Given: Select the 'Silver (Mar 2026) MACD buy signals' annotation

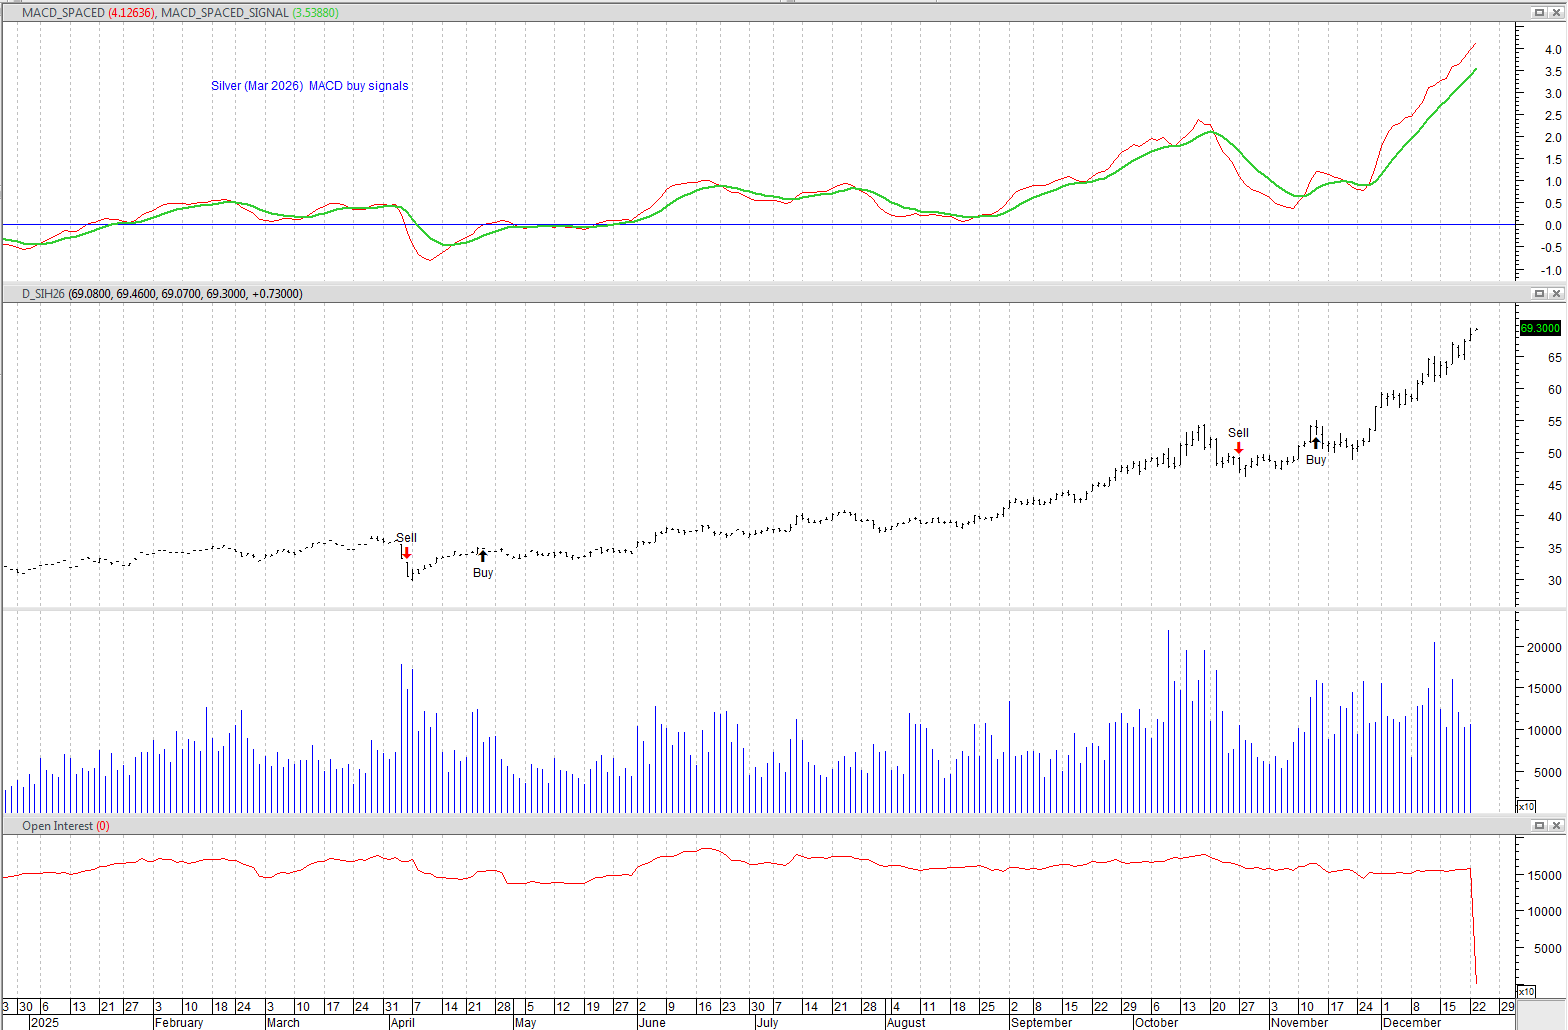Looking at the screenshot, I should [x=309, y=86].
